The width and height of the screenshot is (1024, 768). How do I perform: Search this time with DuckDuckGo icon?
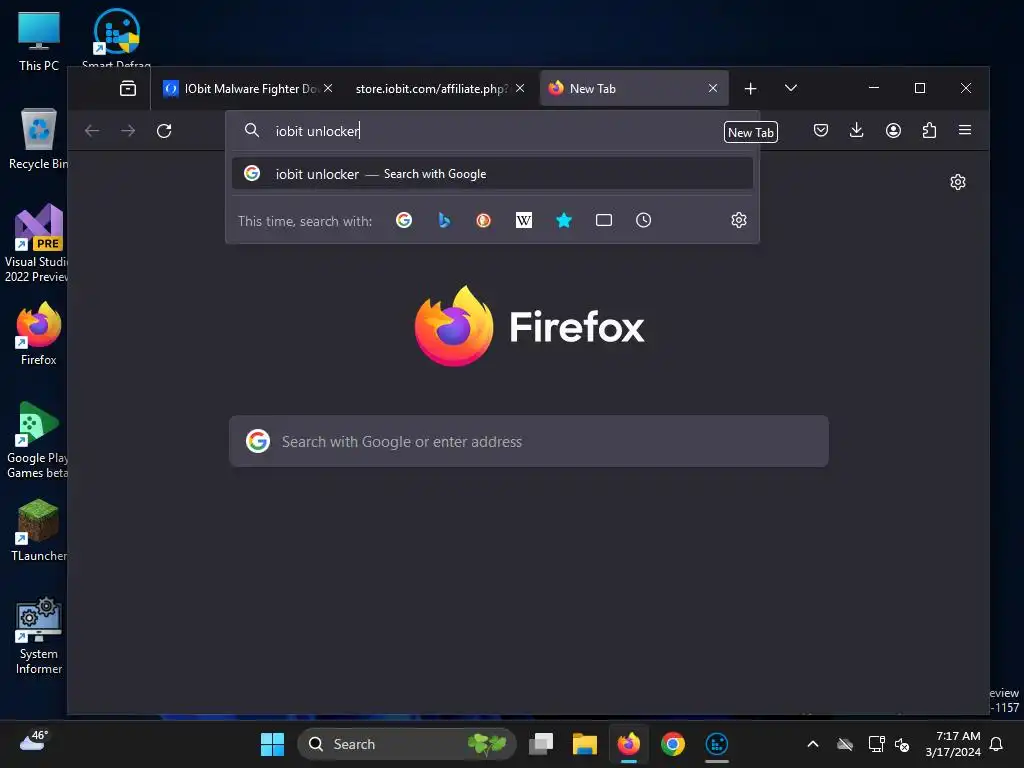(x=483, y=220)
